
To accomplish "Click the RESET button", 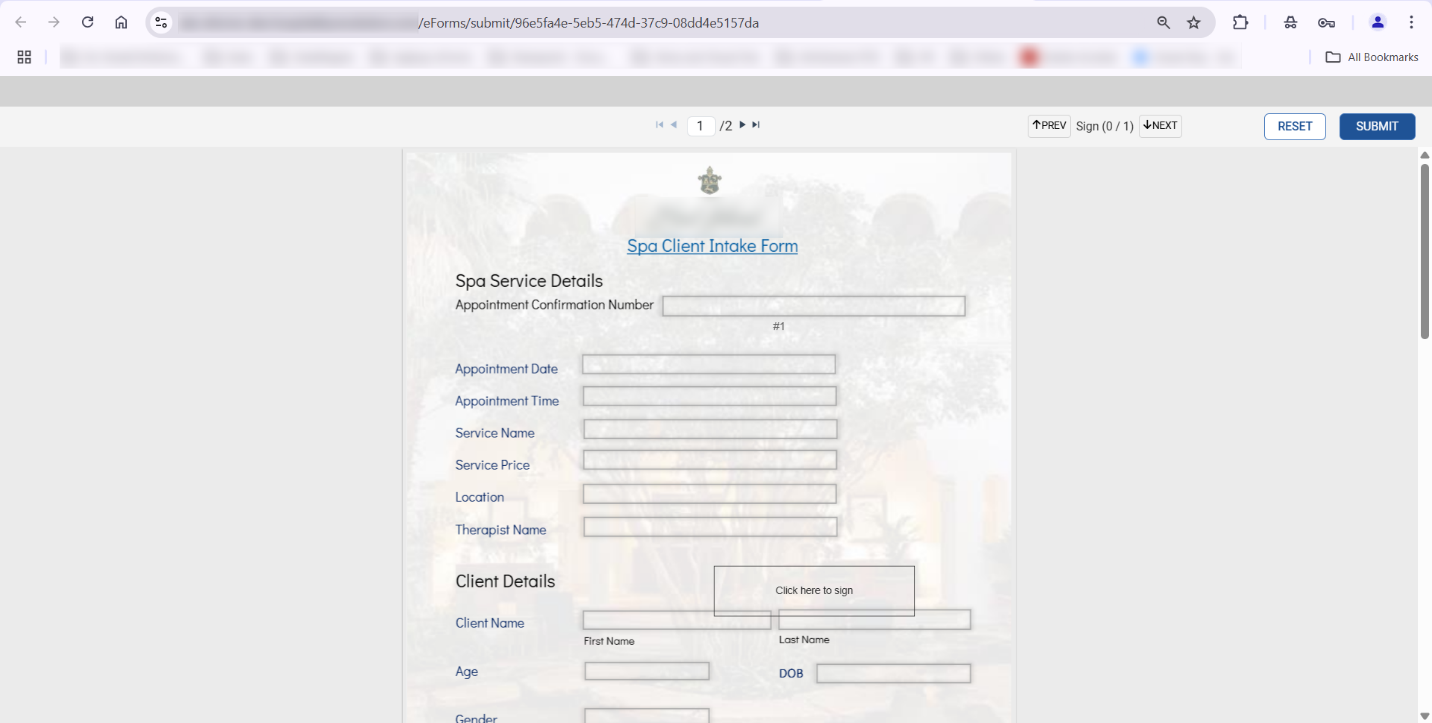I will click(x=1295, y=126).
